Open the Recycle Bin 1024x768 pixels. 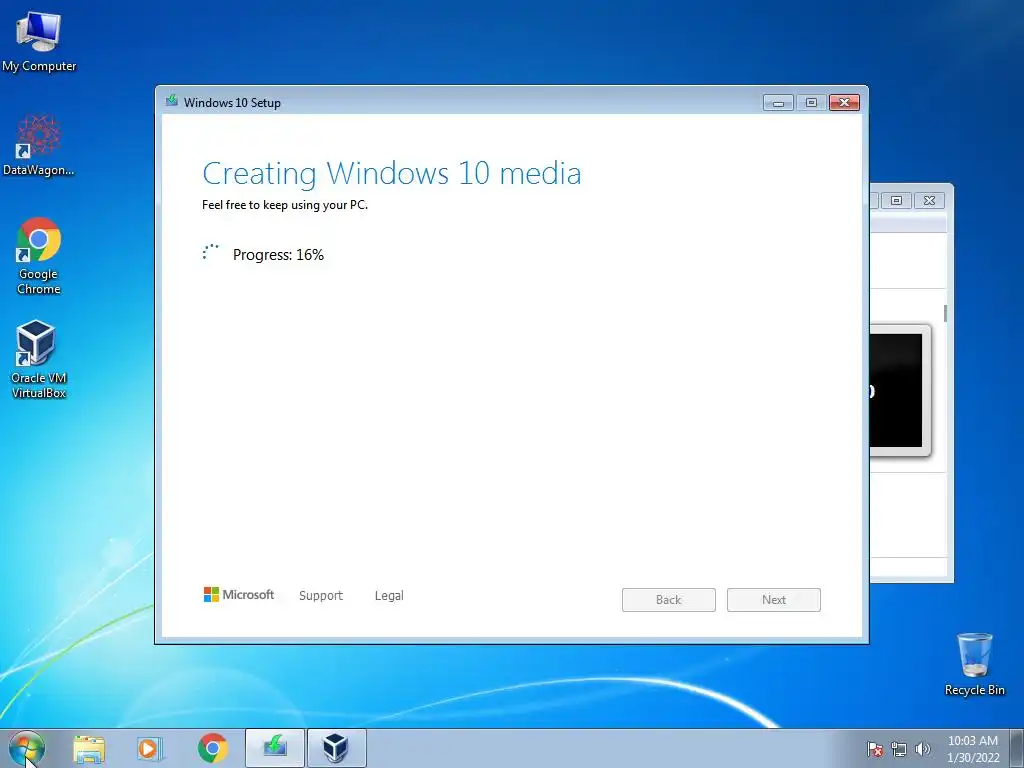(x=974, y=664)
